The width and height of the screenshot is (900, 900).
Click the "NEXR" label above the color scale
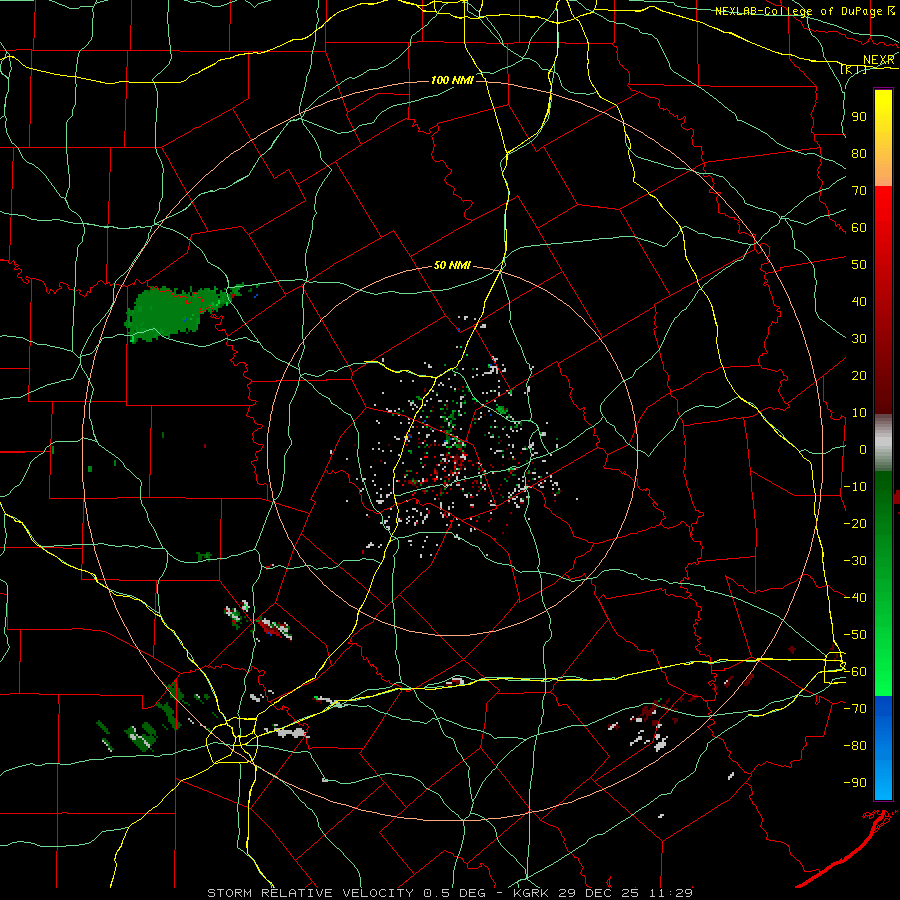(878, 60)
